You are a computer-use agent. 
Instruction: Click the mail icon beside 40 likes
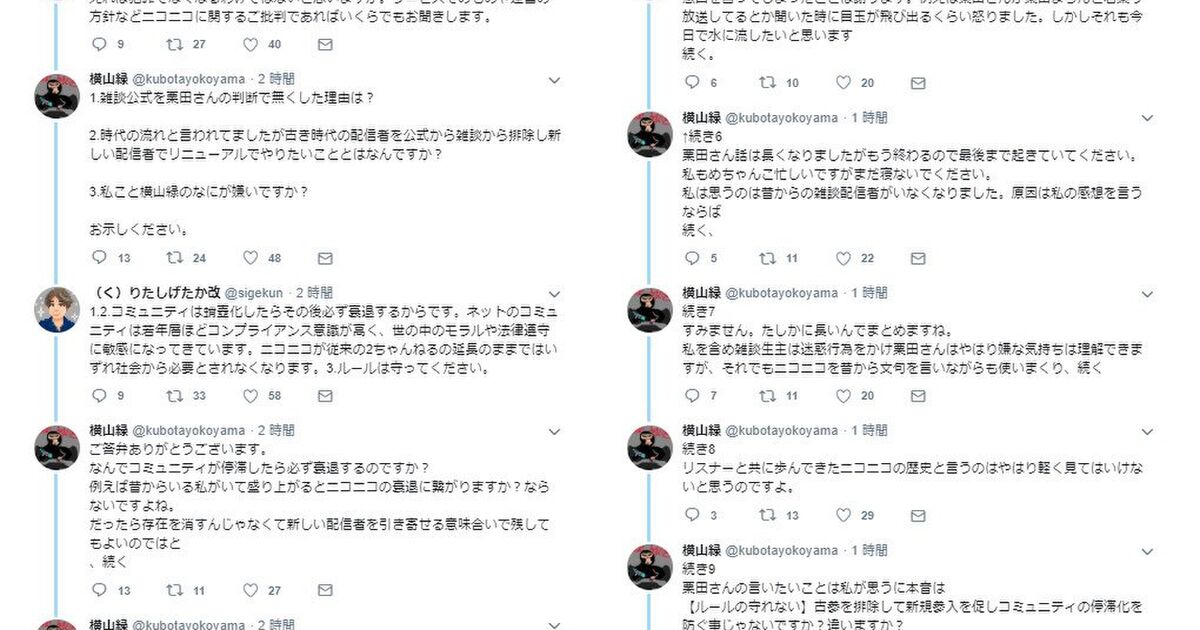click(325, 45)
